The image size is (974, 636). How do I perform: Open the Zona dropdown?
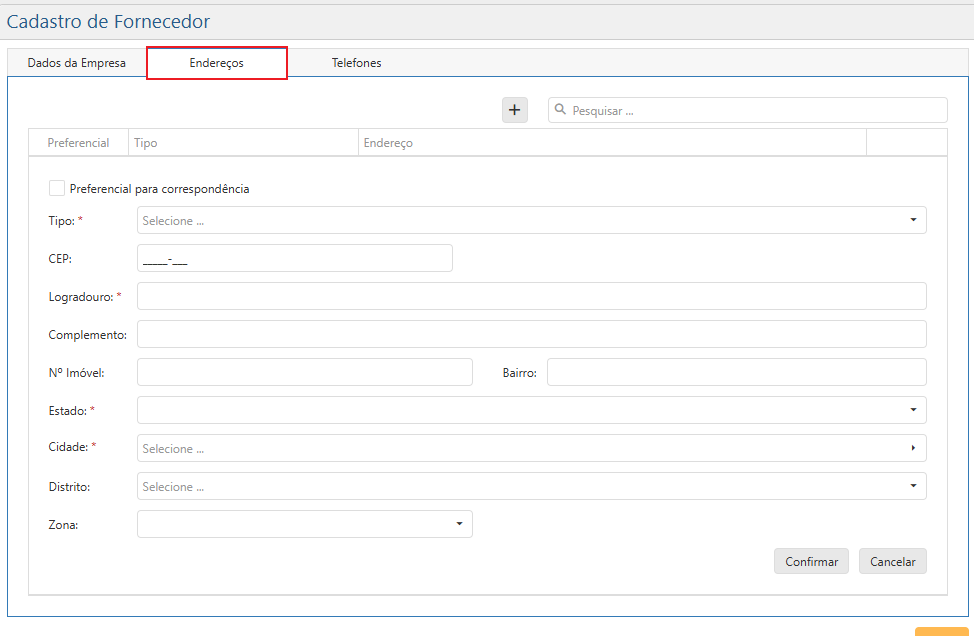point(304,524)
